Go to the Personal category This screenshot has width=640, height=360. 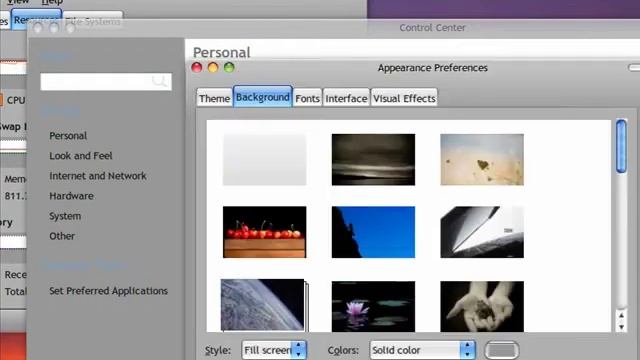tap(68, 136)
